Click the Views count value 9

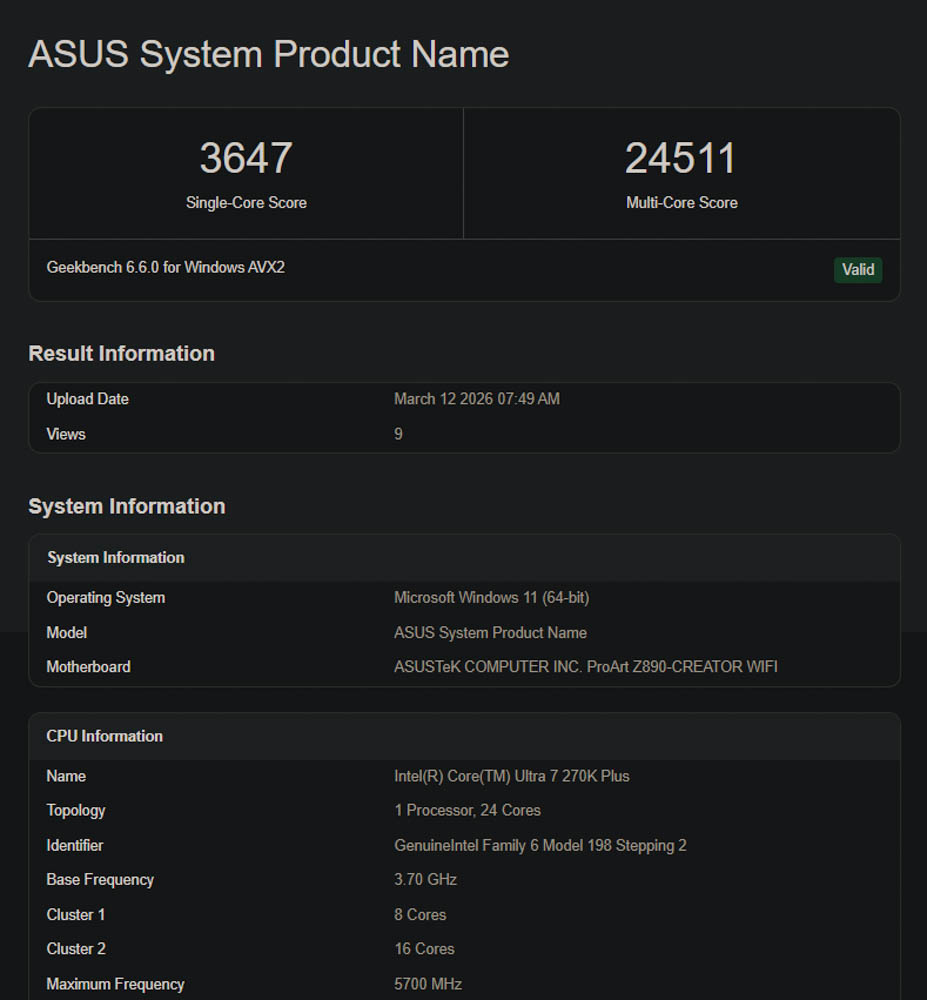(x=398, y=434)
